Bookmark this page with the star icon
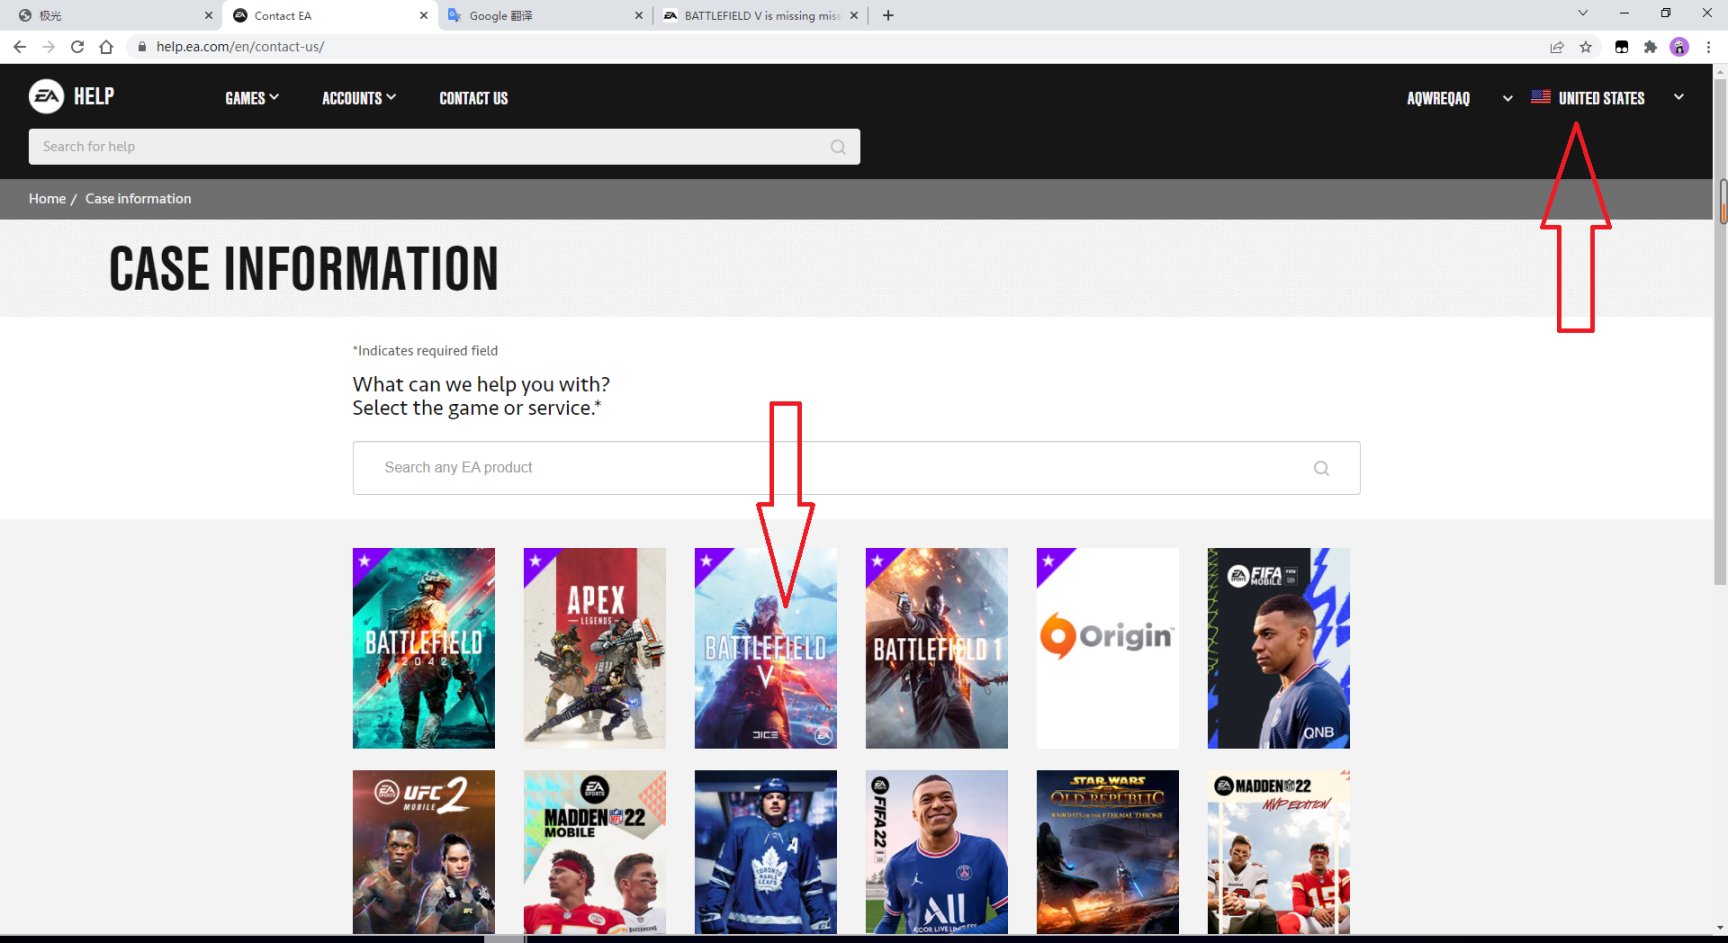The height and width of the screenshot is (943, 1728). 1586,47
